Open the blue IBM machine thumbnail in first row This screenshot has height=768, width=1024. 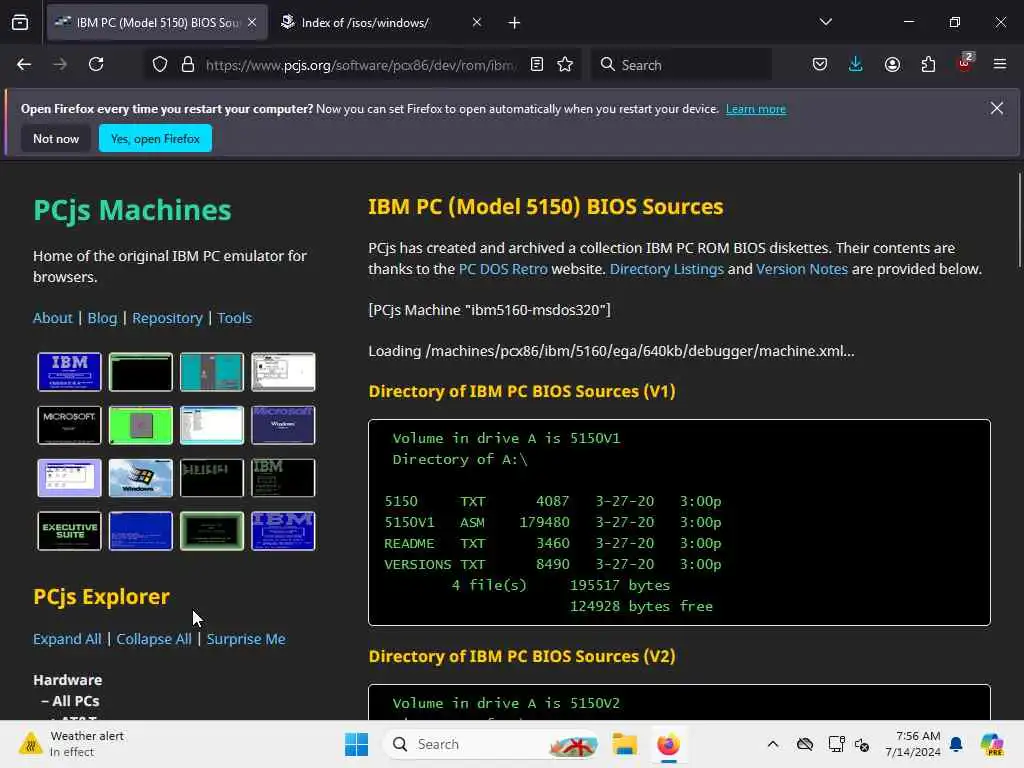click(69, 372)
